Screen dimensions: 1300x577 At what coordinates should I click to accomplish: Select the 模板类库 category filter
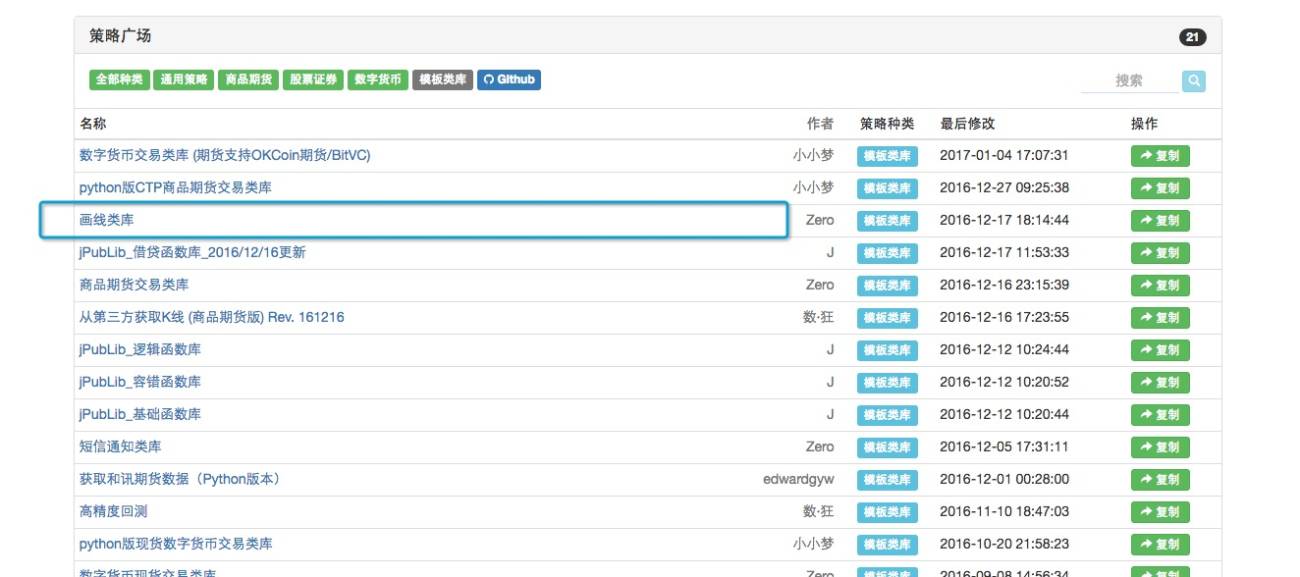click(443, 80)
